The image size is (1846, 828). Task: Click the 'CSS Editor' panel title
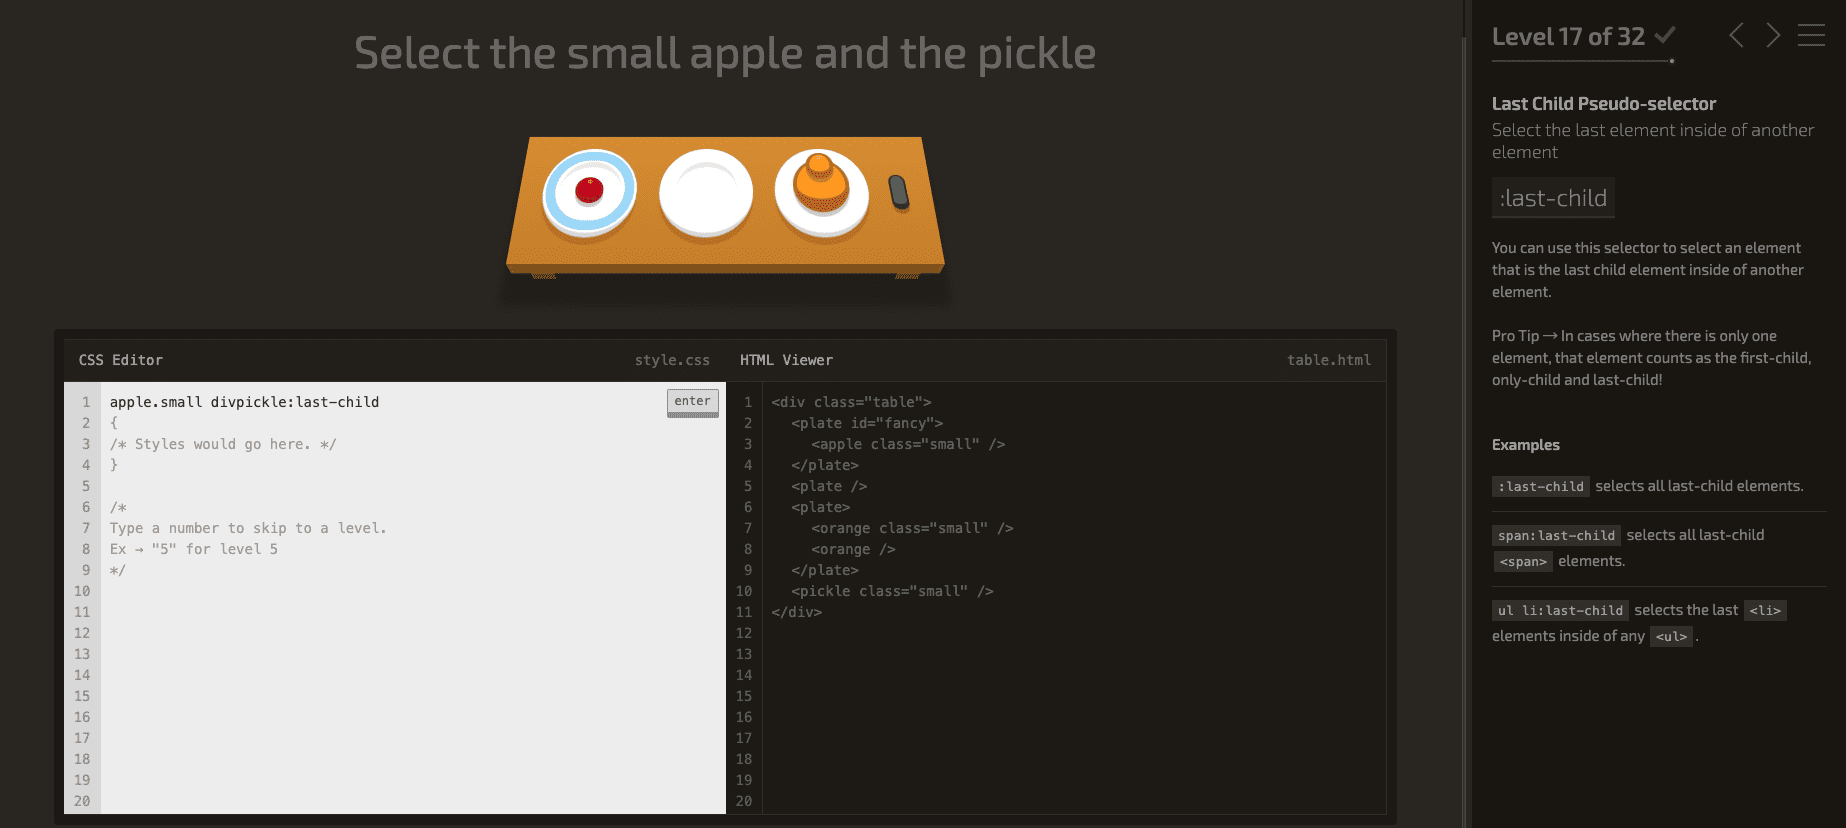point(121,360)
